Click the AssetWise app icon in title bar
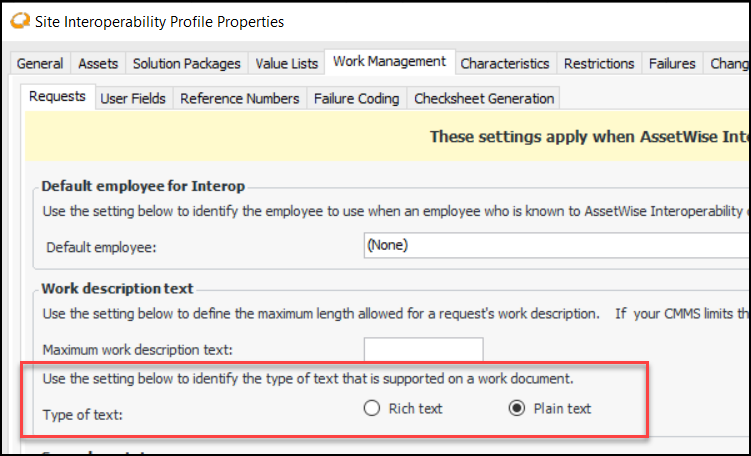Screen dimensions: 751x456 pos(17,21)
